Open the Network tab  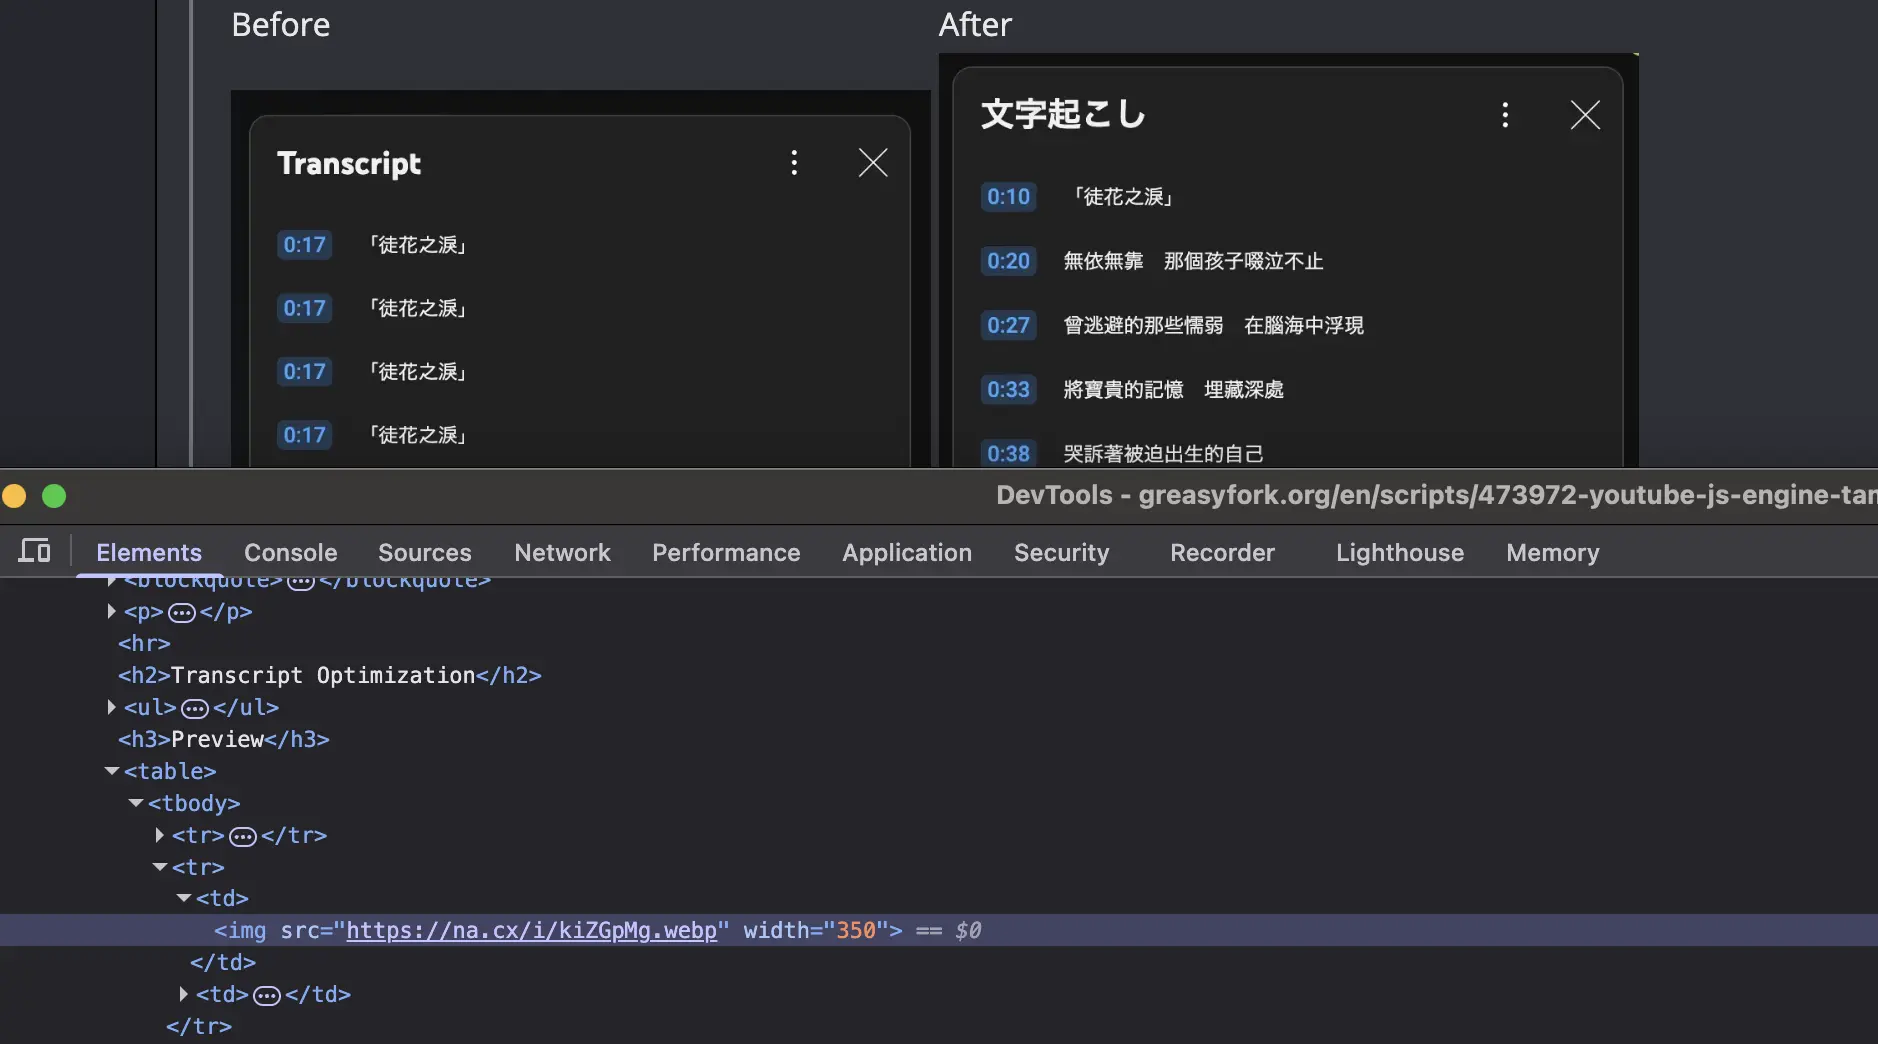[562, 553]
